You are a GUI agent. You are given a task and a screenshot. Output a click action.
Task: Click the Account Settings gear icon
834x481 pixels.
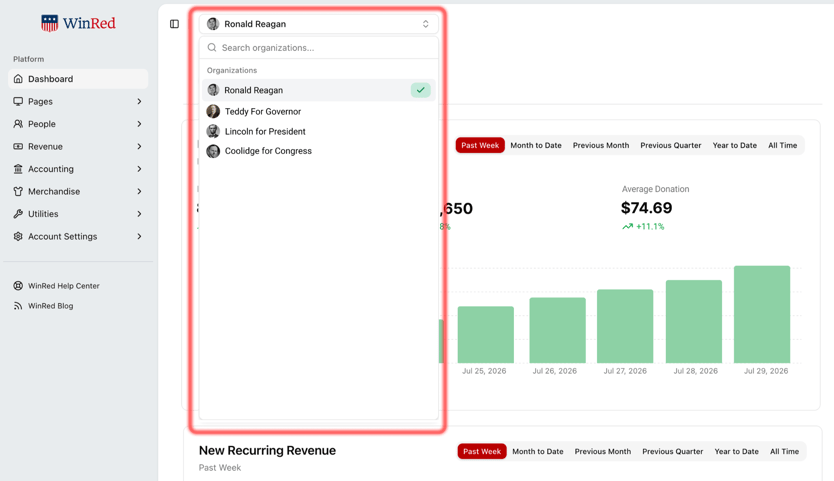pyautogui.click(x=18, y=236)
